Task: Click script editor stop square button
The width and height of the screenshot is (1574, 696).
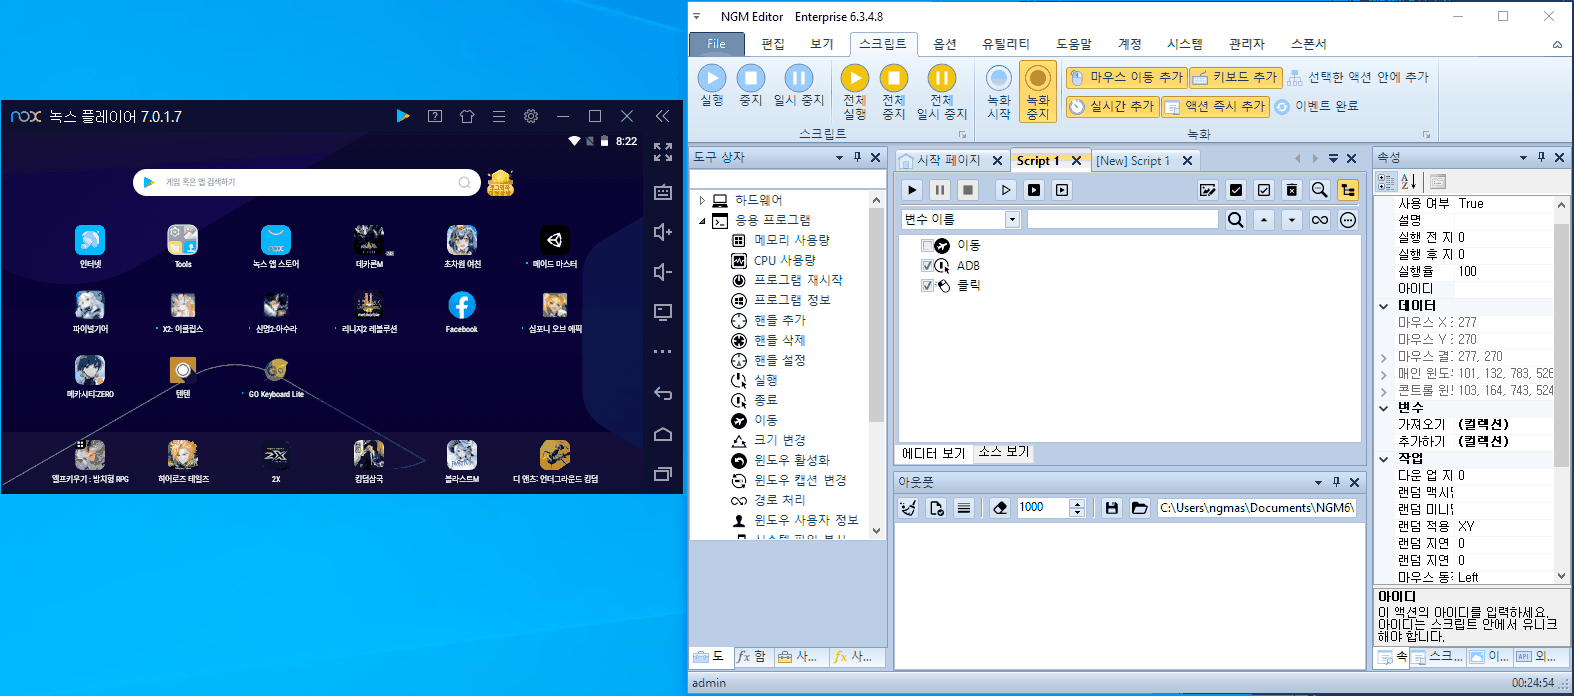Action: click(968, 190)
